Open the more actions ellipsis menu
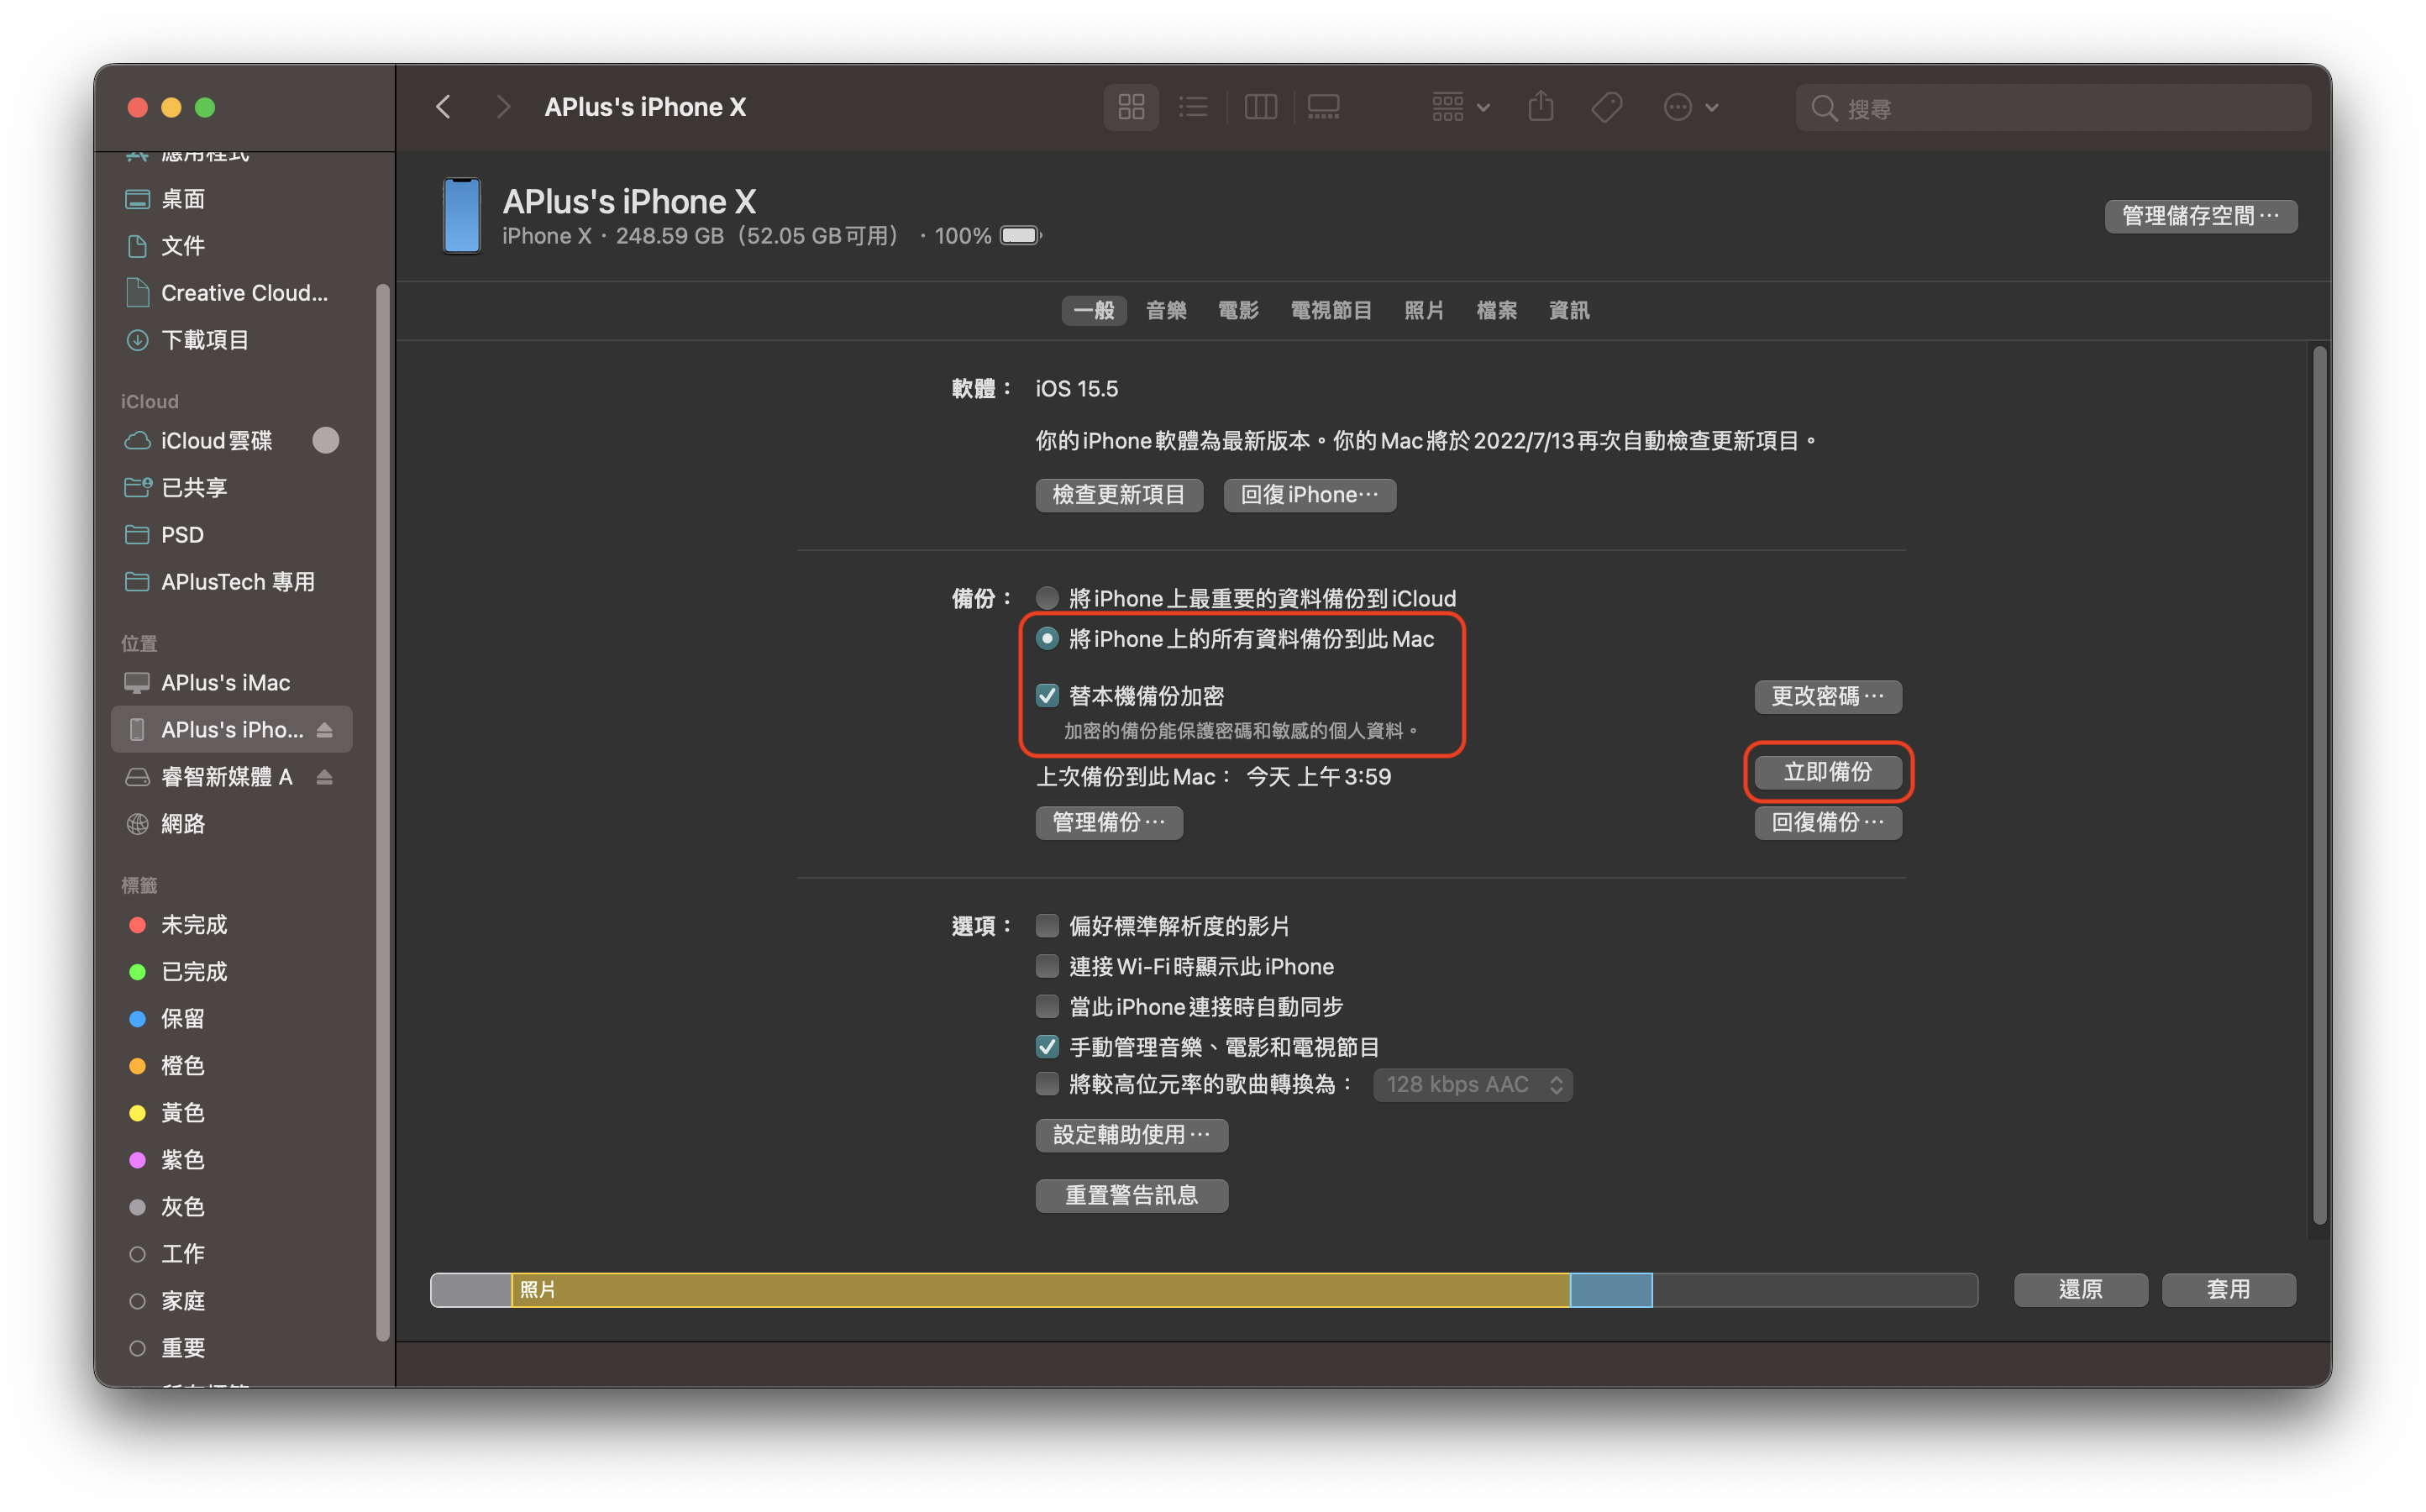 [1691, 107]
